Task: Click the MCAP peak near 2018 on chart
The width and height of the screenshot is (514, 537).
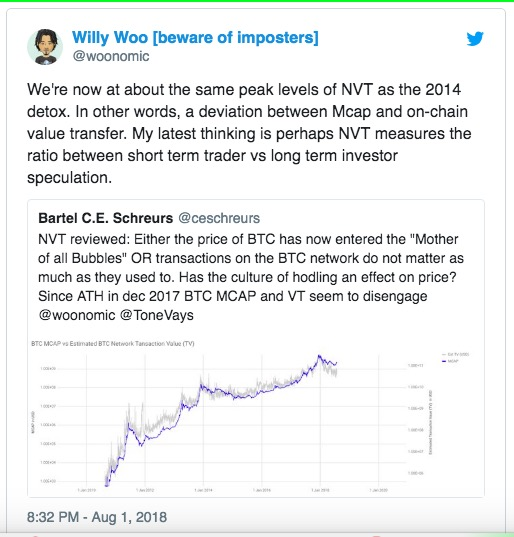Action: click(x=319, y=356)
